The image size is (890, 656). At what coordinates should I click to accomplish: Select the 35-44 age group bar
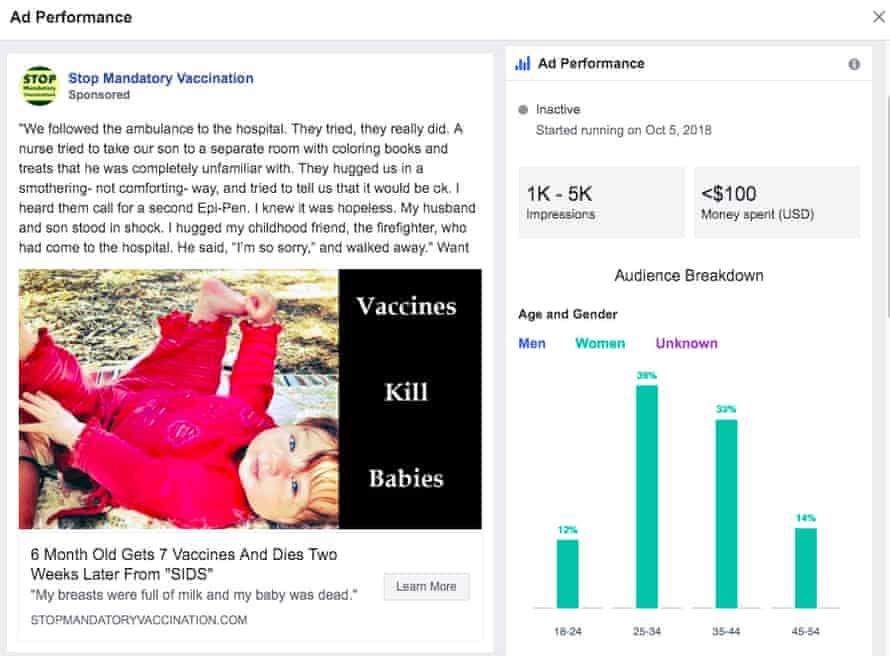pyautogui.click(x=726, y=513)
